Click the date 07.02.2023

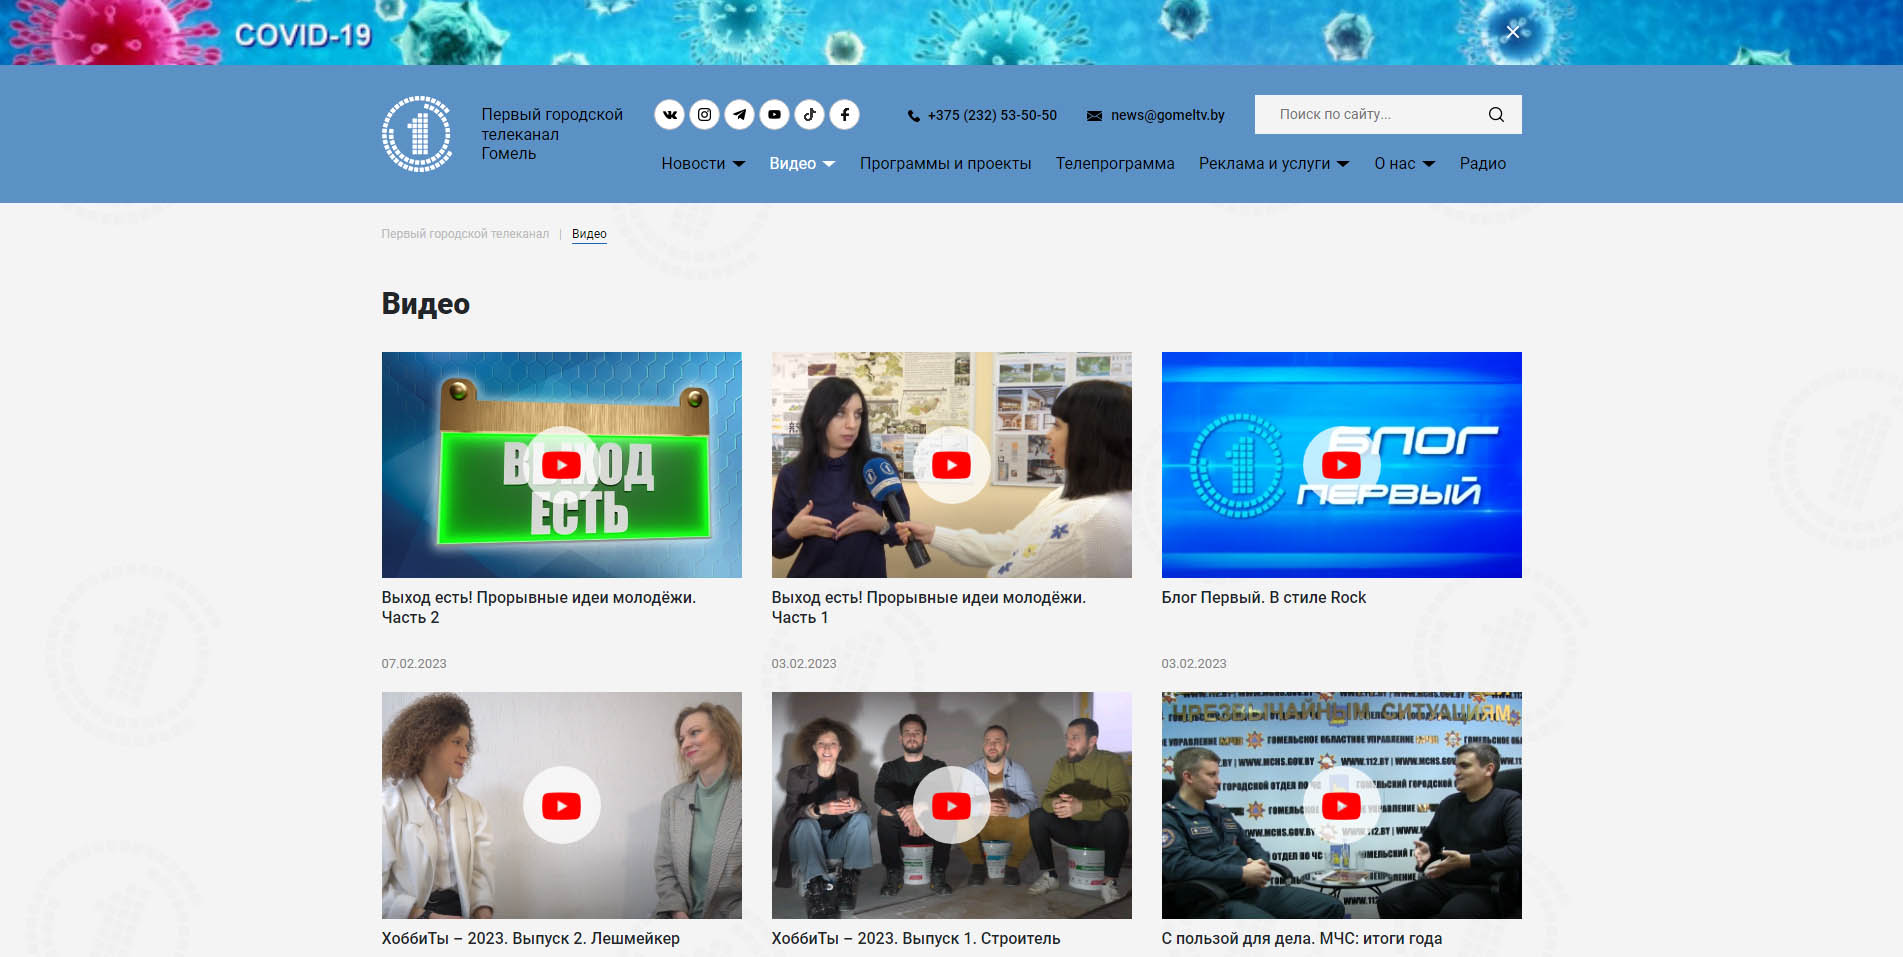[x=414, y=664]
